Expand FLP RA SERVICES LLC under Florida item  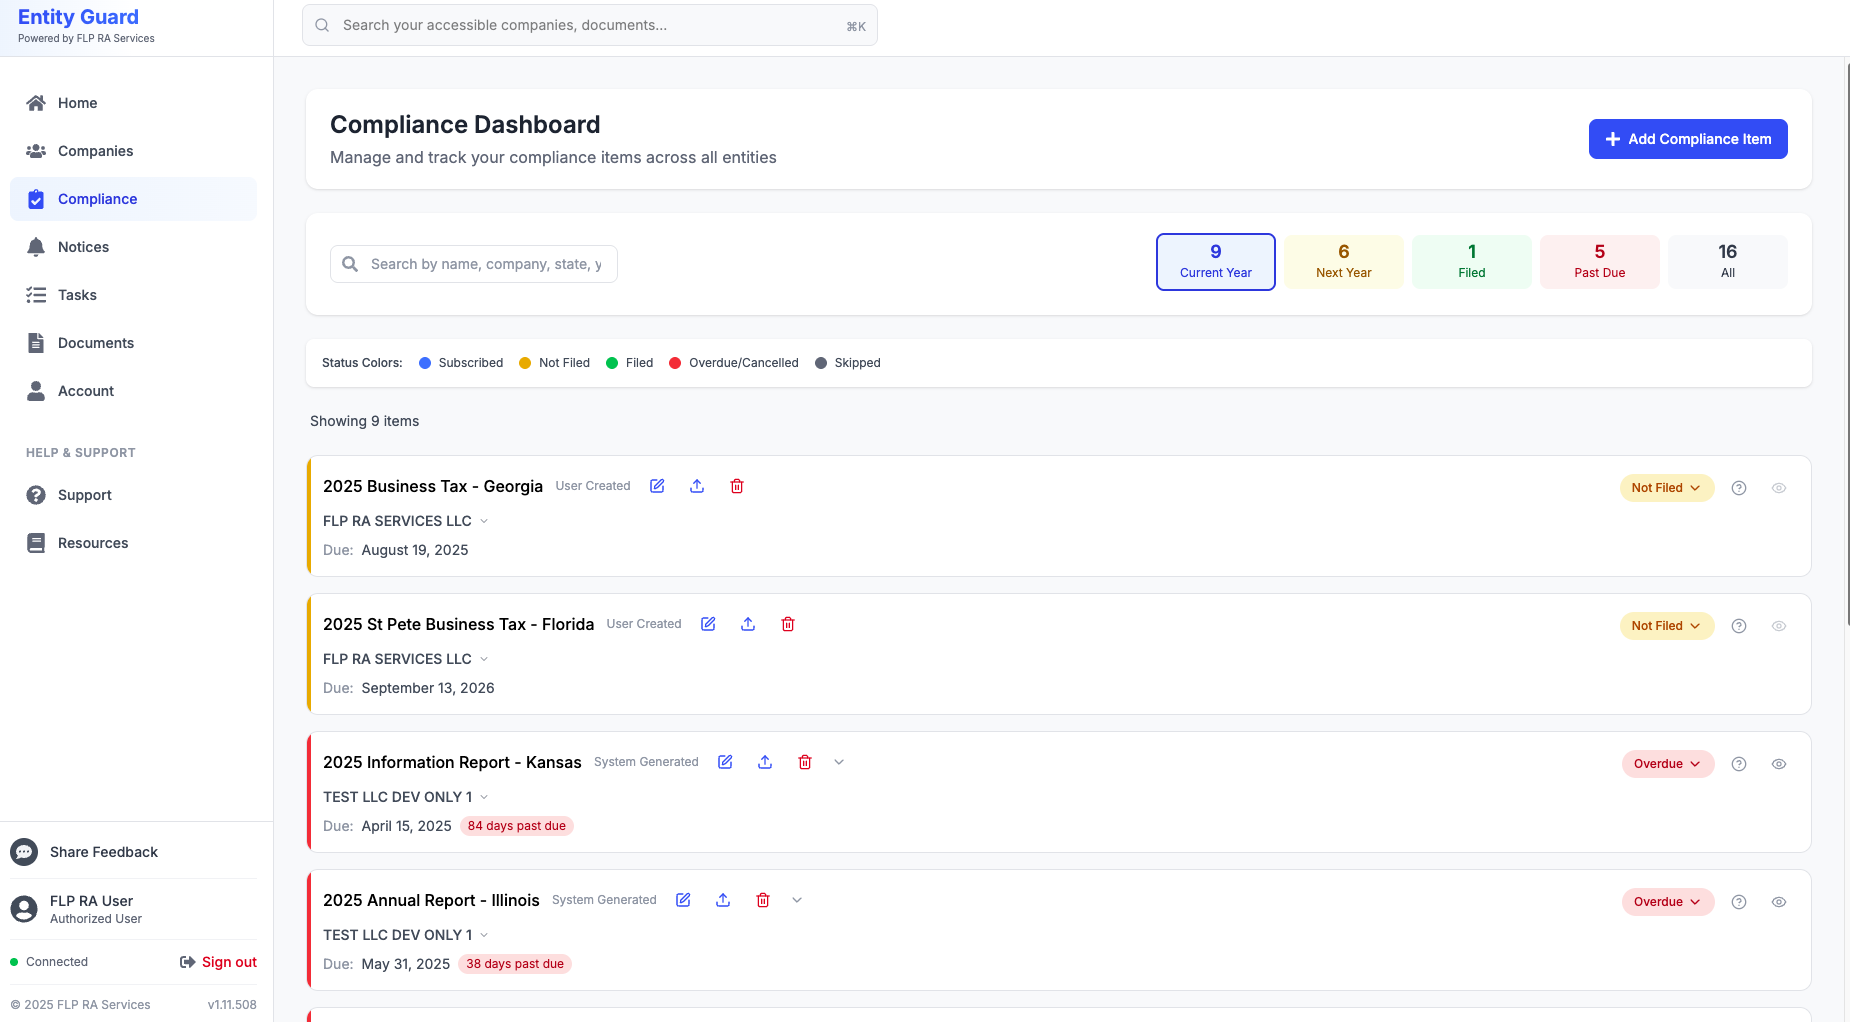tap(484, 659)
